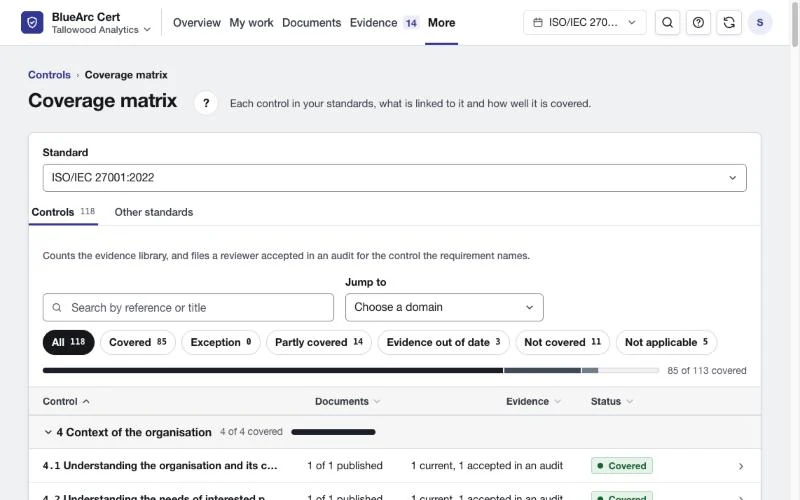Click the magnifier icon in search field
This screenshot has width=800, height=500.
coord(57,307)
